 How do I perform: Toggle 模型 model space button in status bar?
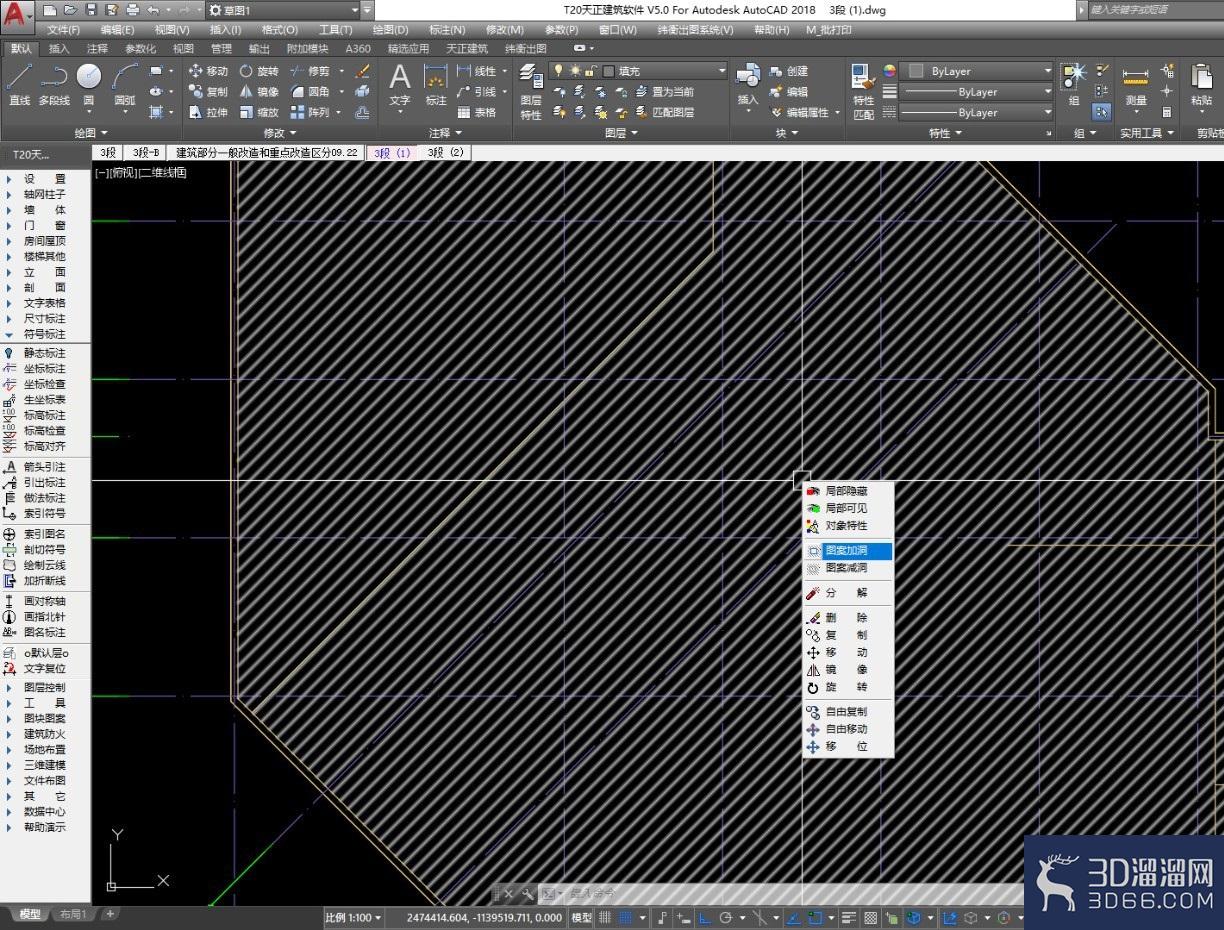click(580, 918)
